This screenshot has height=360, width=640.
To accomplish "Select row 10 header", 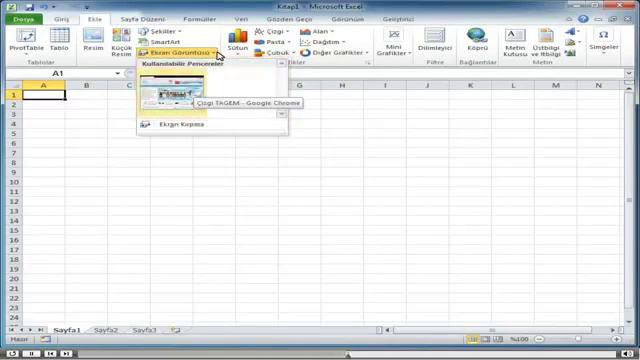I will click(14, 182).
